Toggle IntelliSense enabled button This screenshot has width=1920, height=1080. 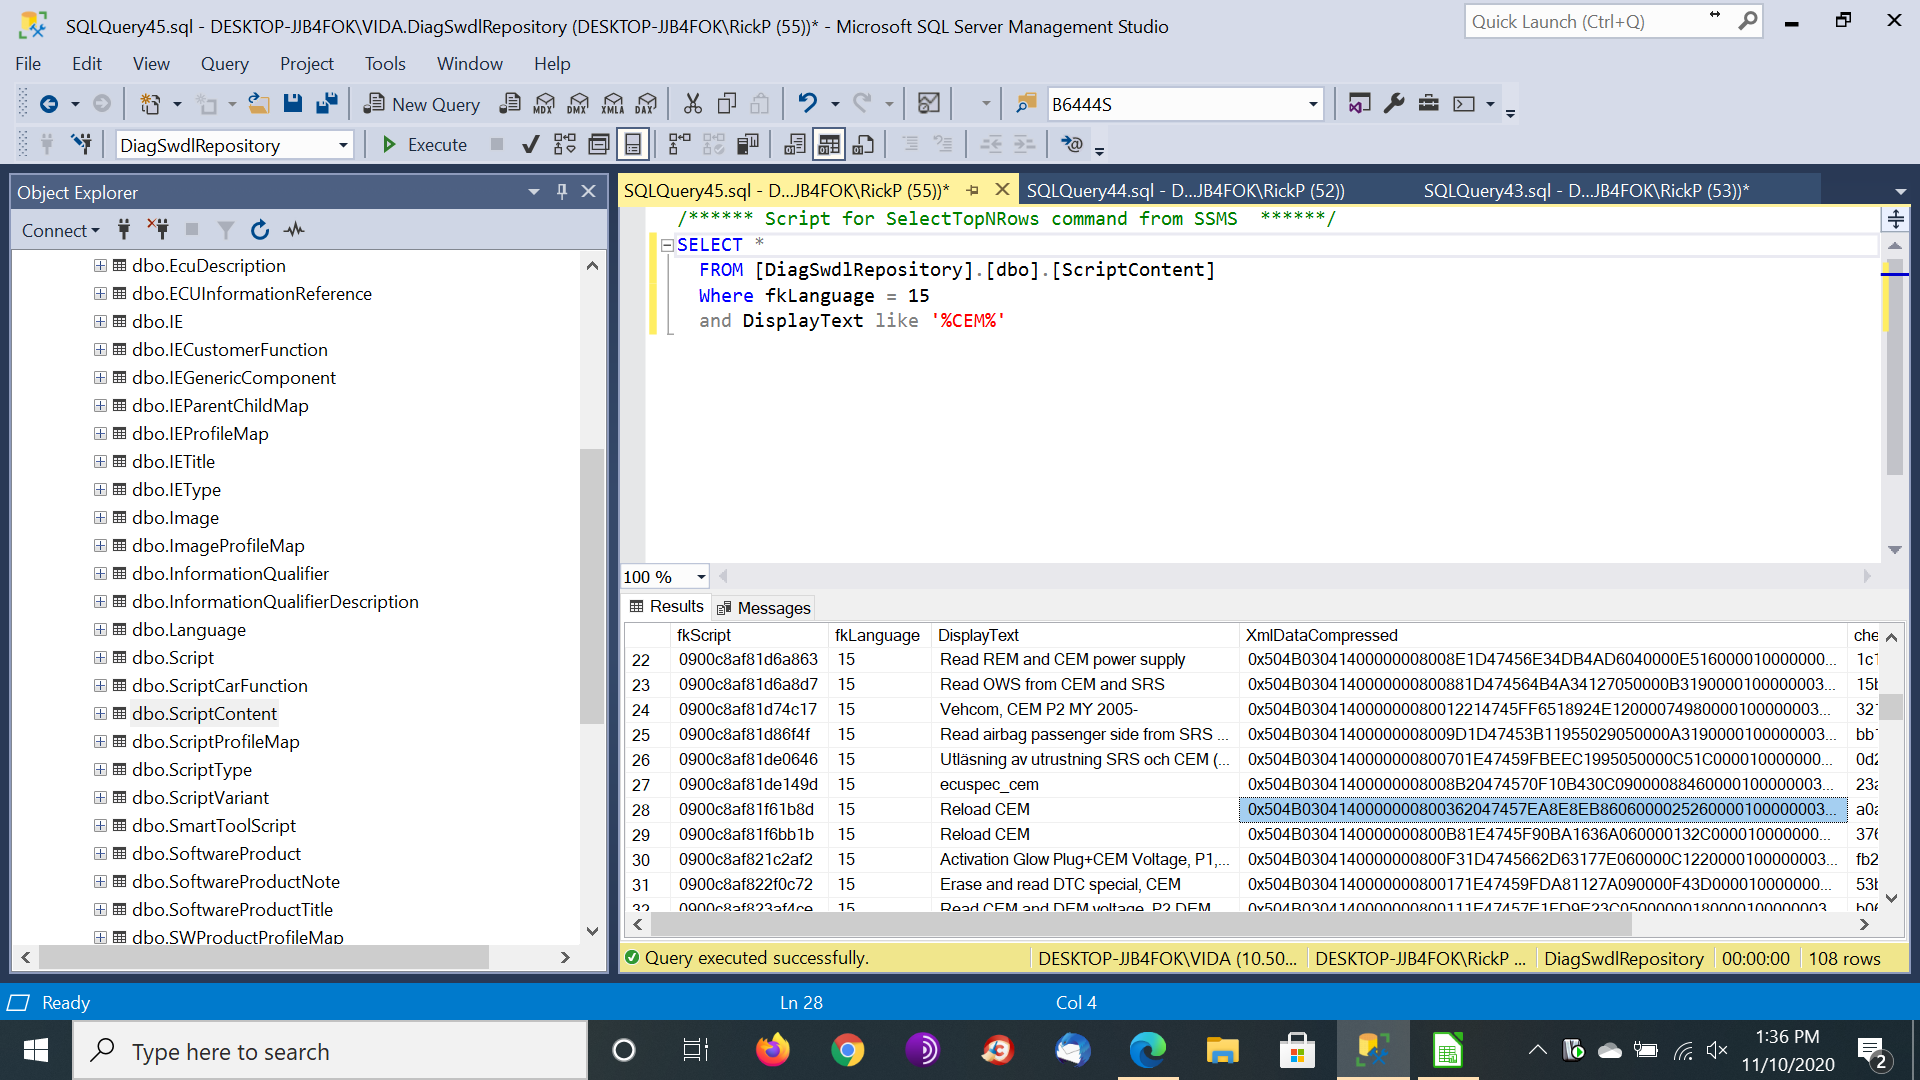(x=633, y=145)
